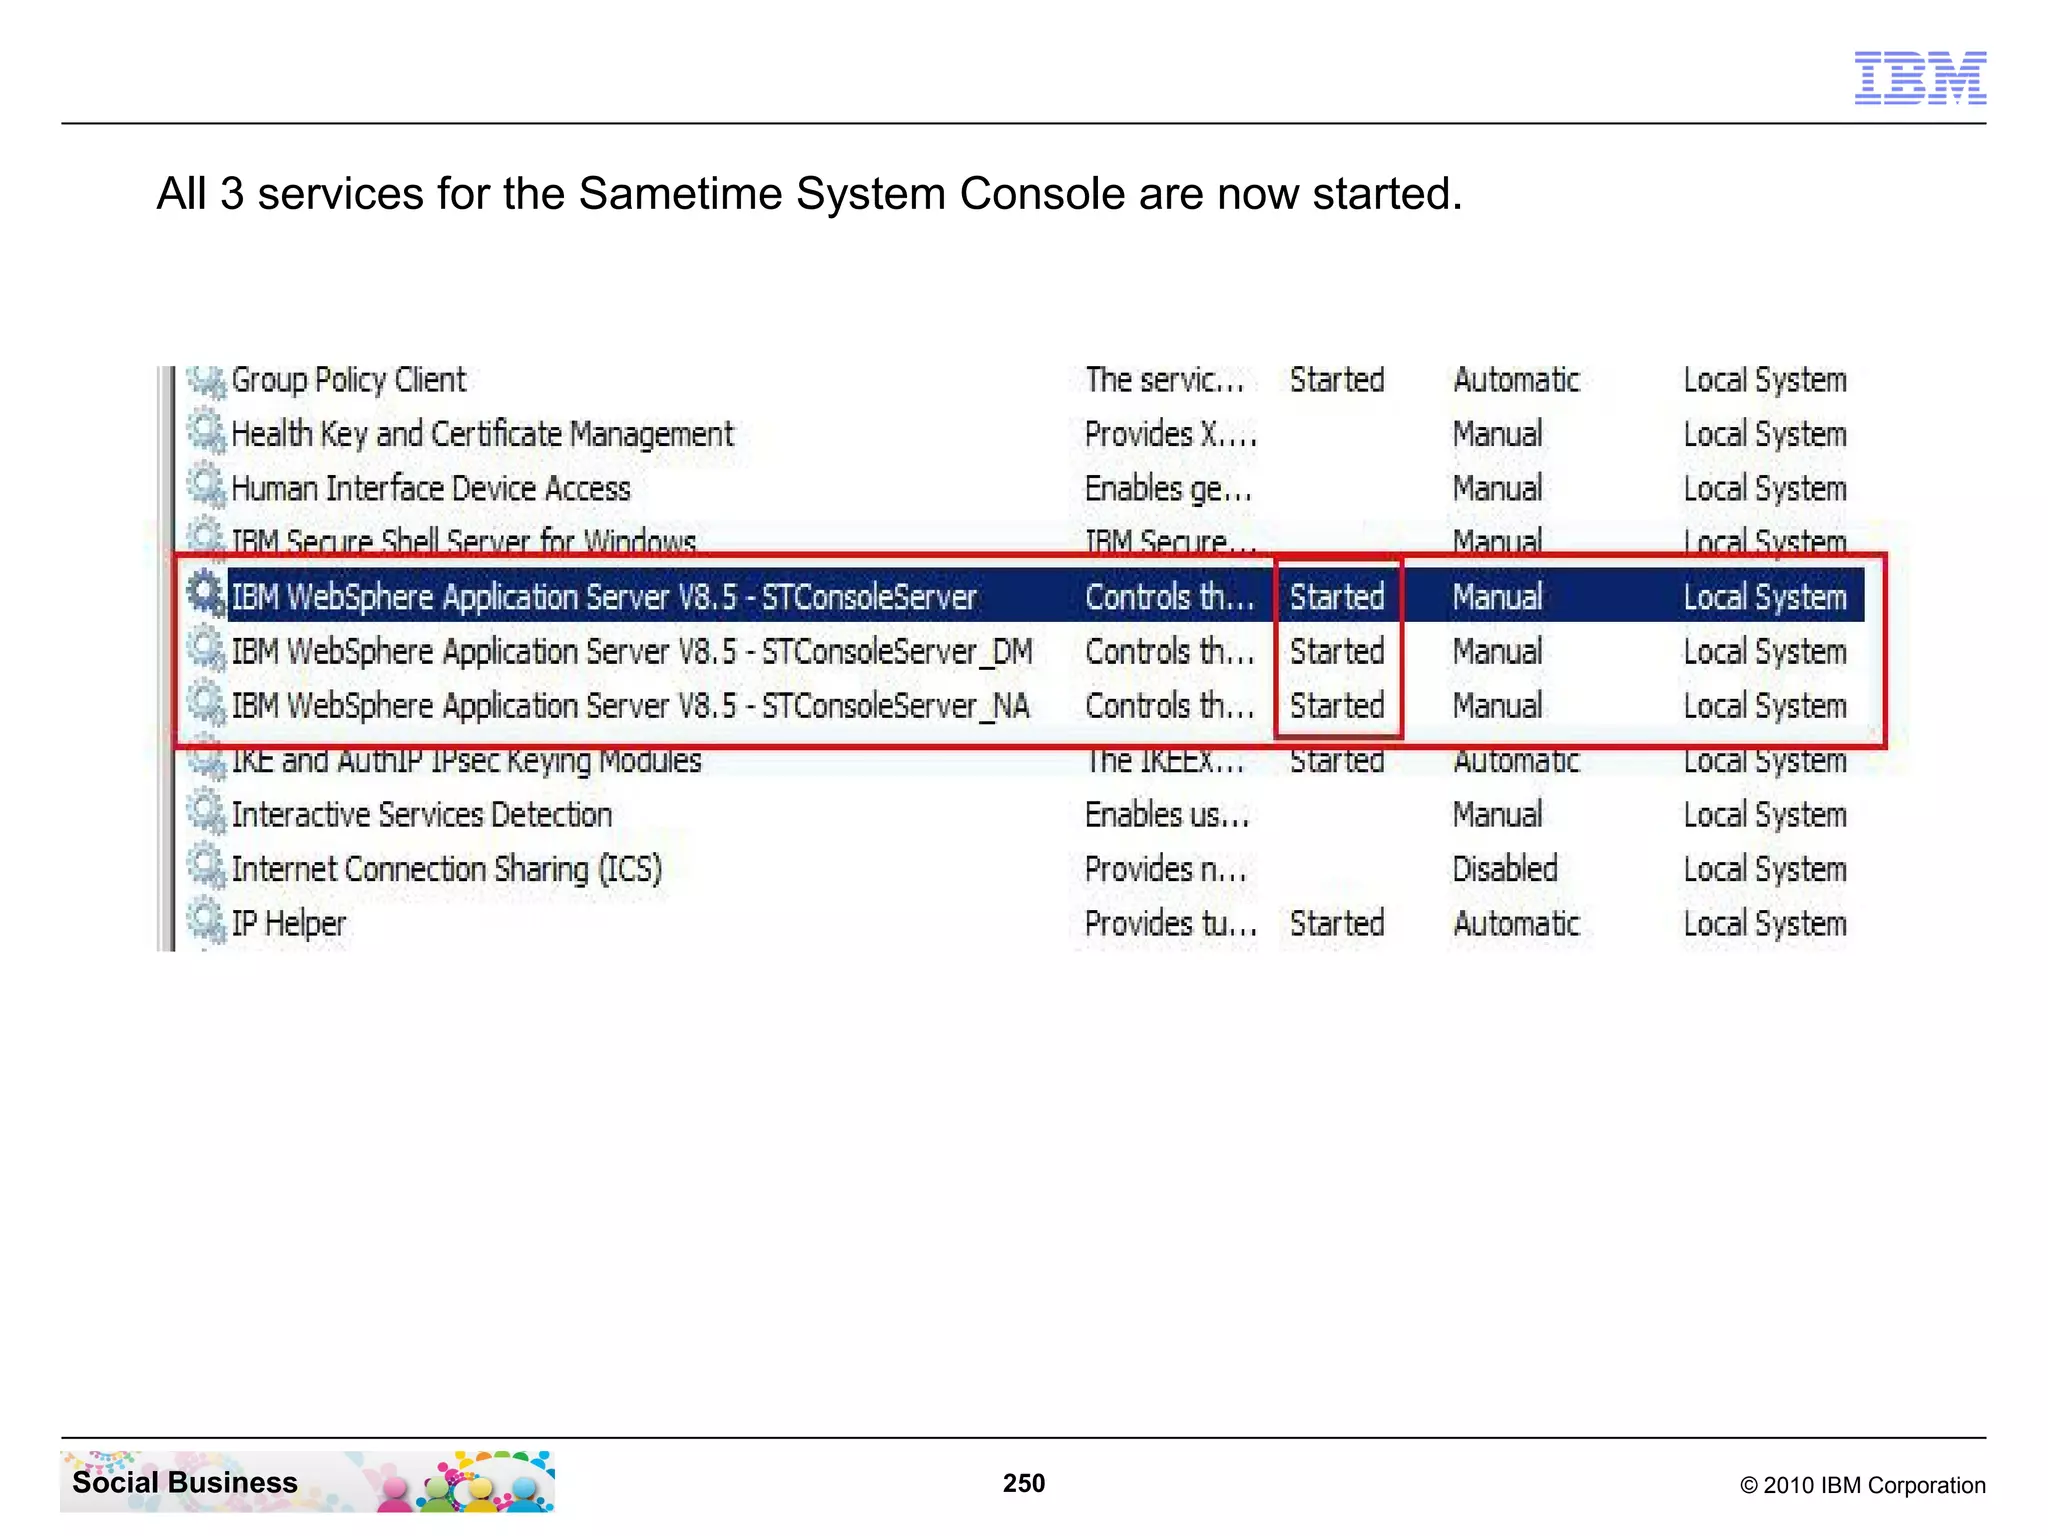Viewport: 2048px width, 1536px height.
Task: Select Health Key and Certificate Management service
Action: (x=482, y=434)
